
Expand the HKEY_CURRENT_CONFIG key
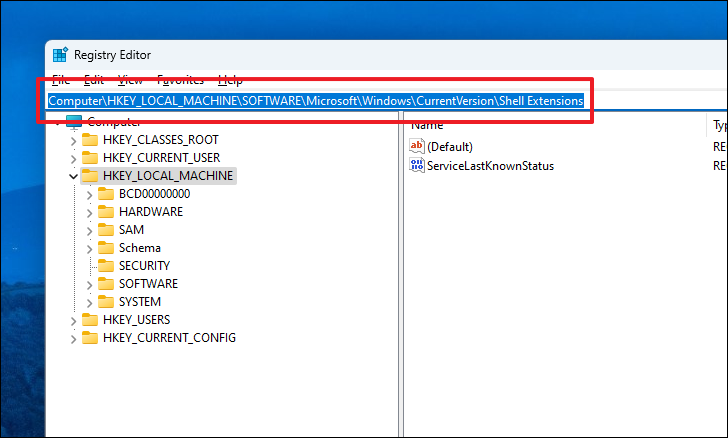[73, 339]
